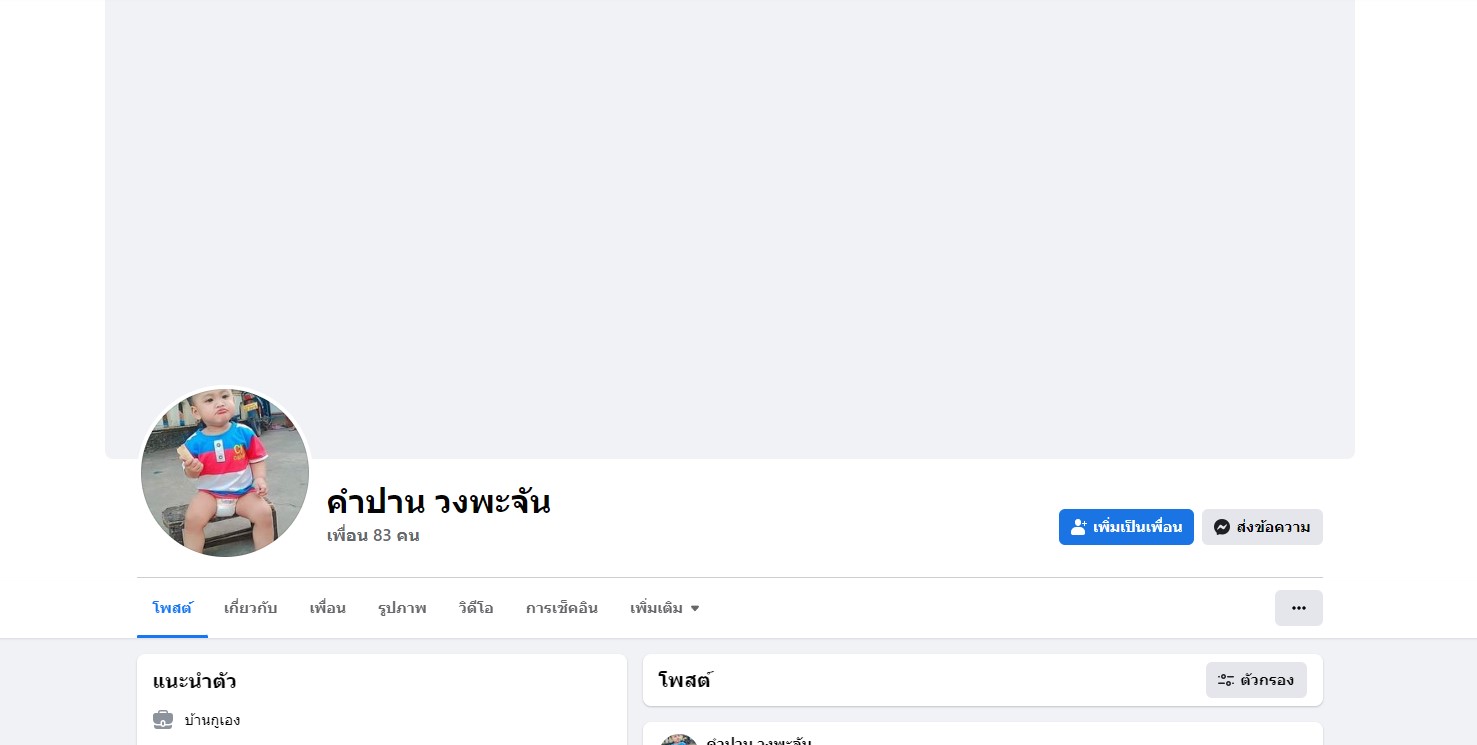This screenshot has height=745, width=1477.
Task: Click the briefcase icon beside บ้านกูเอง
Action: (x=163, y=720)
